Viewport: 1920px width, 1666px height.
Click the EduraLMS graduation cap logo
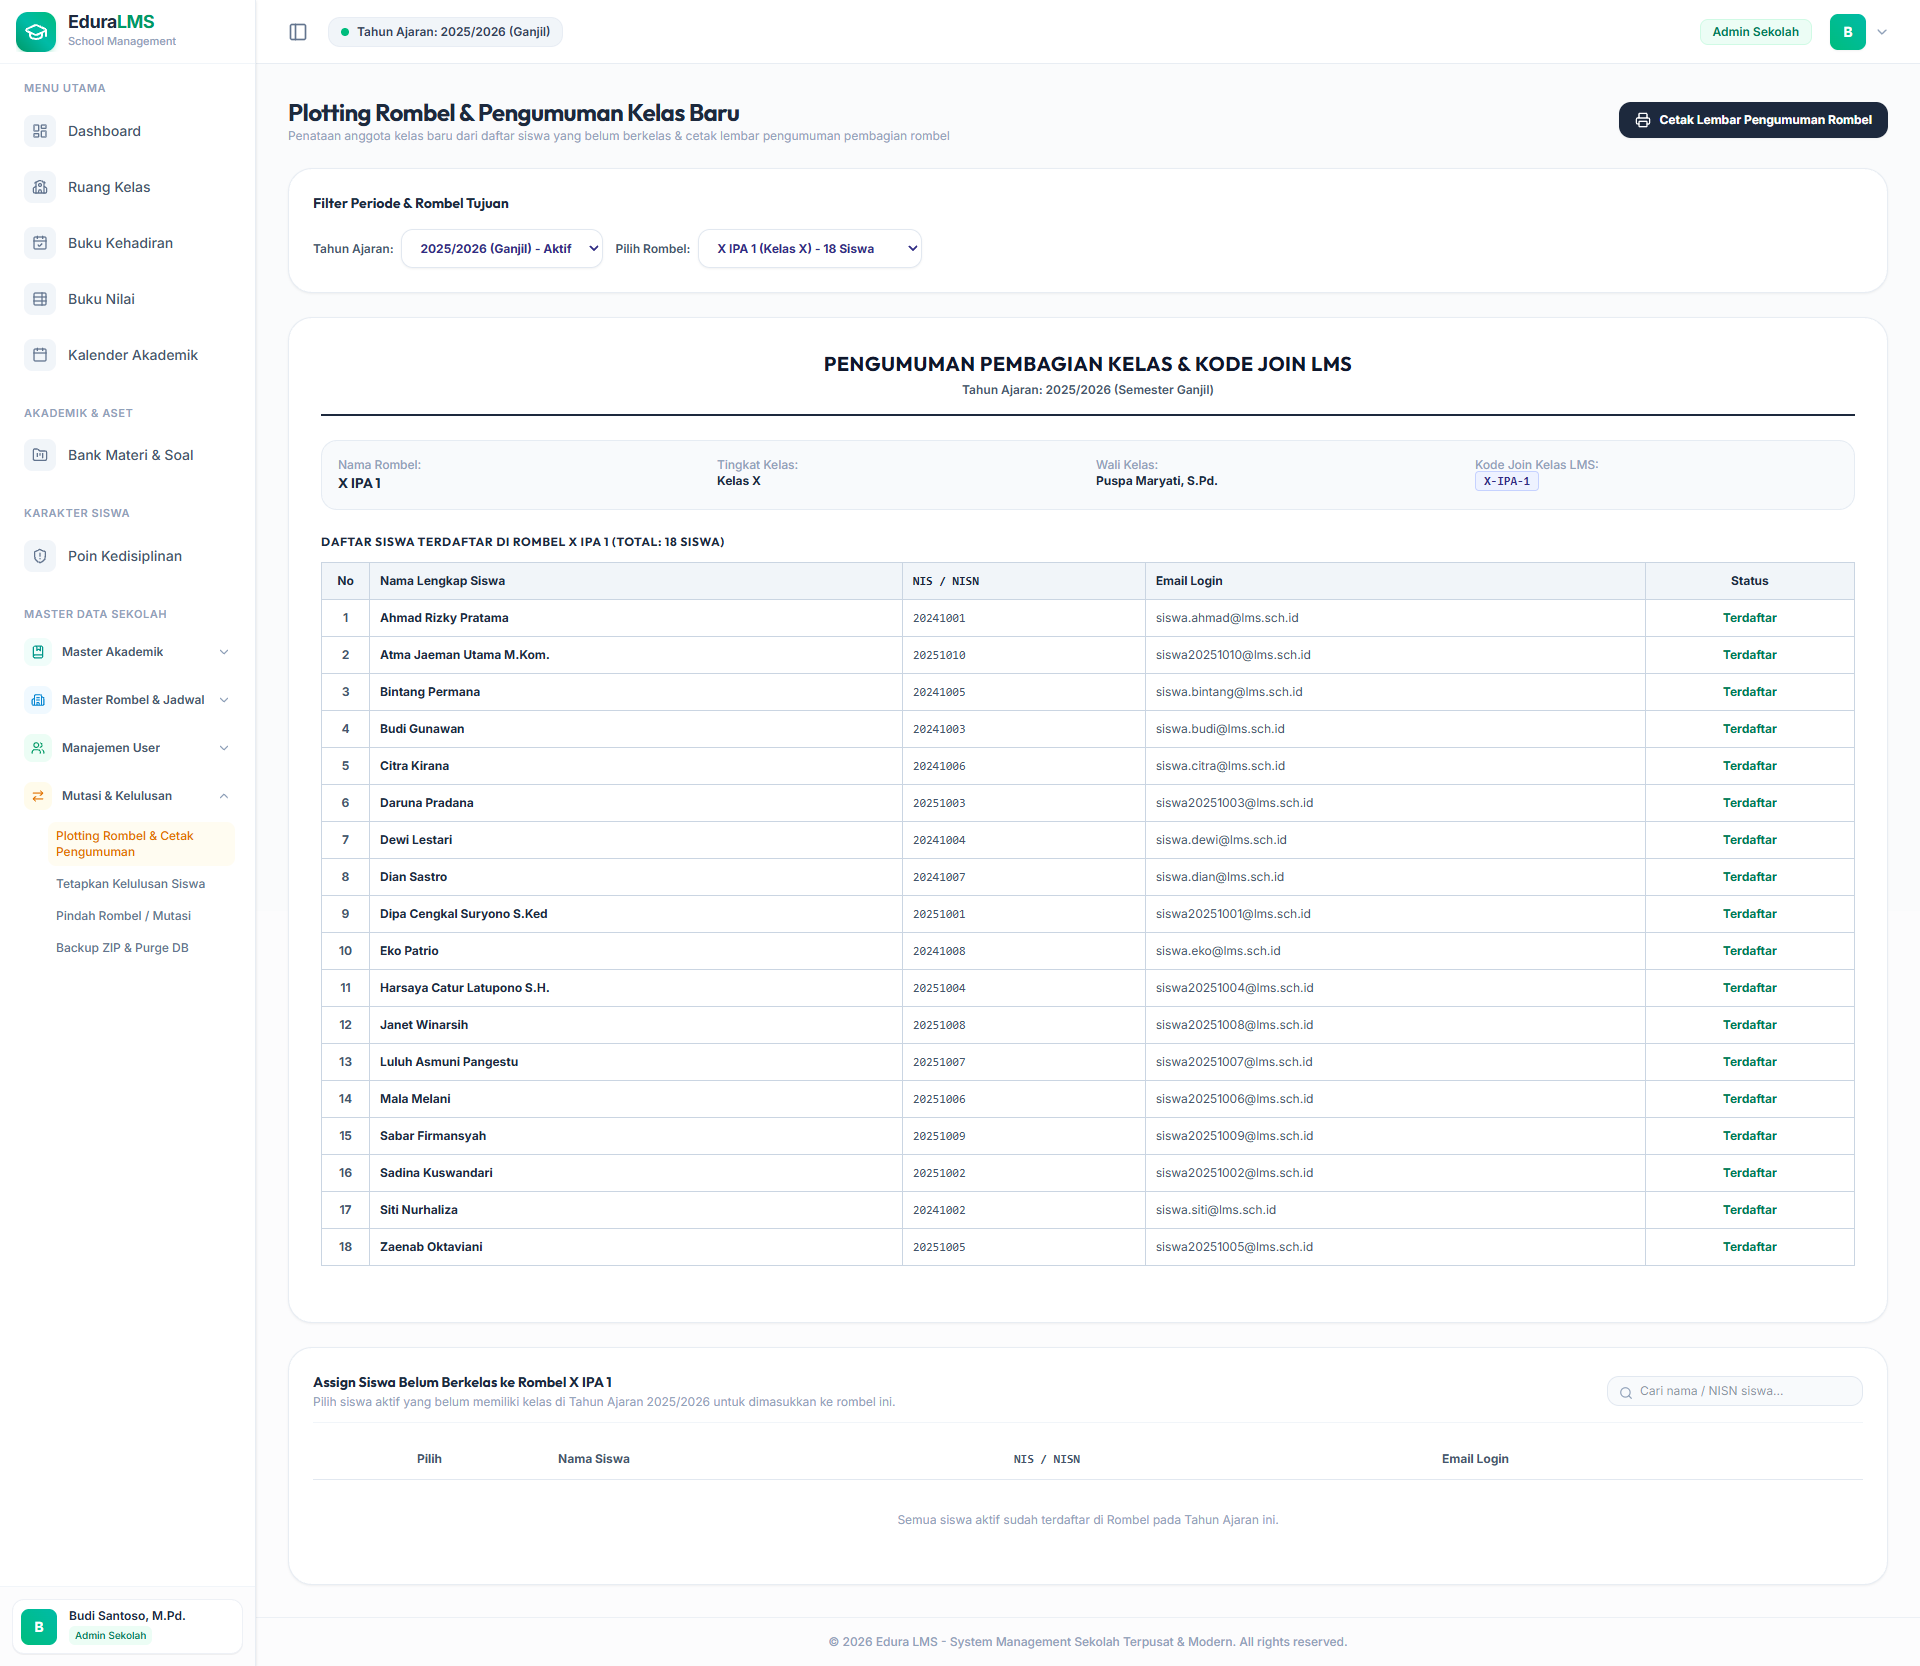36,32
